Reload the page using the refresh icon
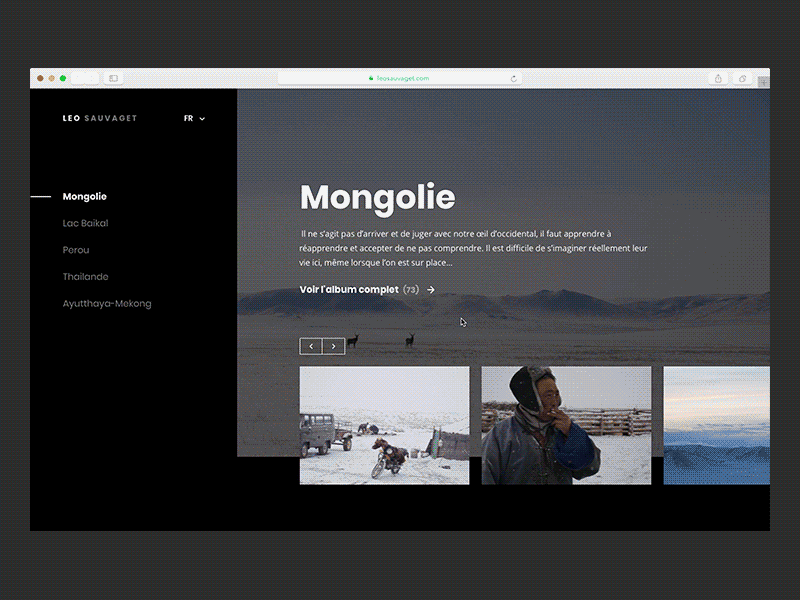The width and height of the screenshot is (800, 600). 513,79
